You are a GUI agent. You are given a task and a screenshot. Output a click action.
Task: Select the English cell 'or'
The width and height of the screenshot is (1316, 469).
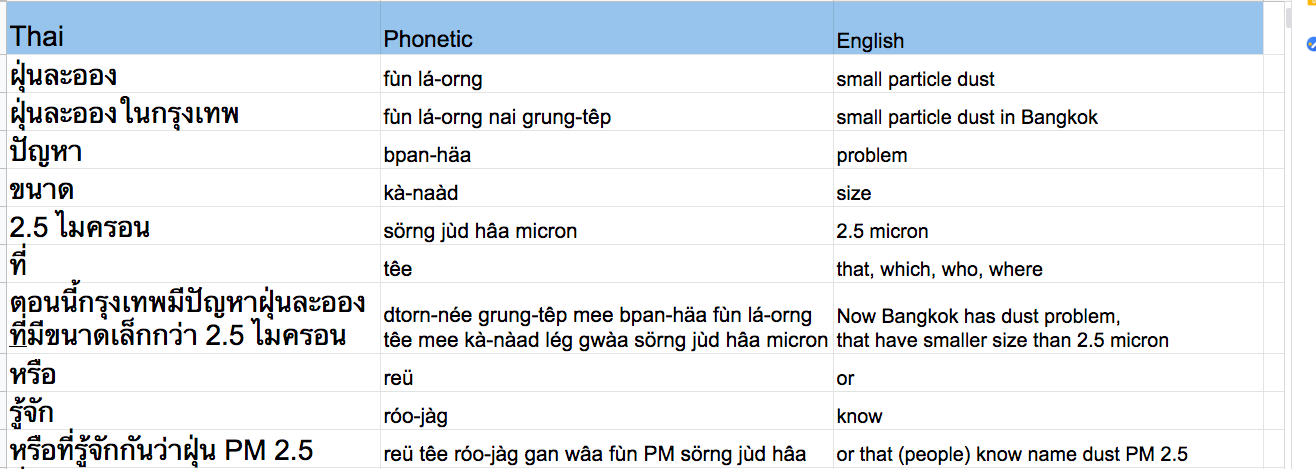(x=1048, y=377)
